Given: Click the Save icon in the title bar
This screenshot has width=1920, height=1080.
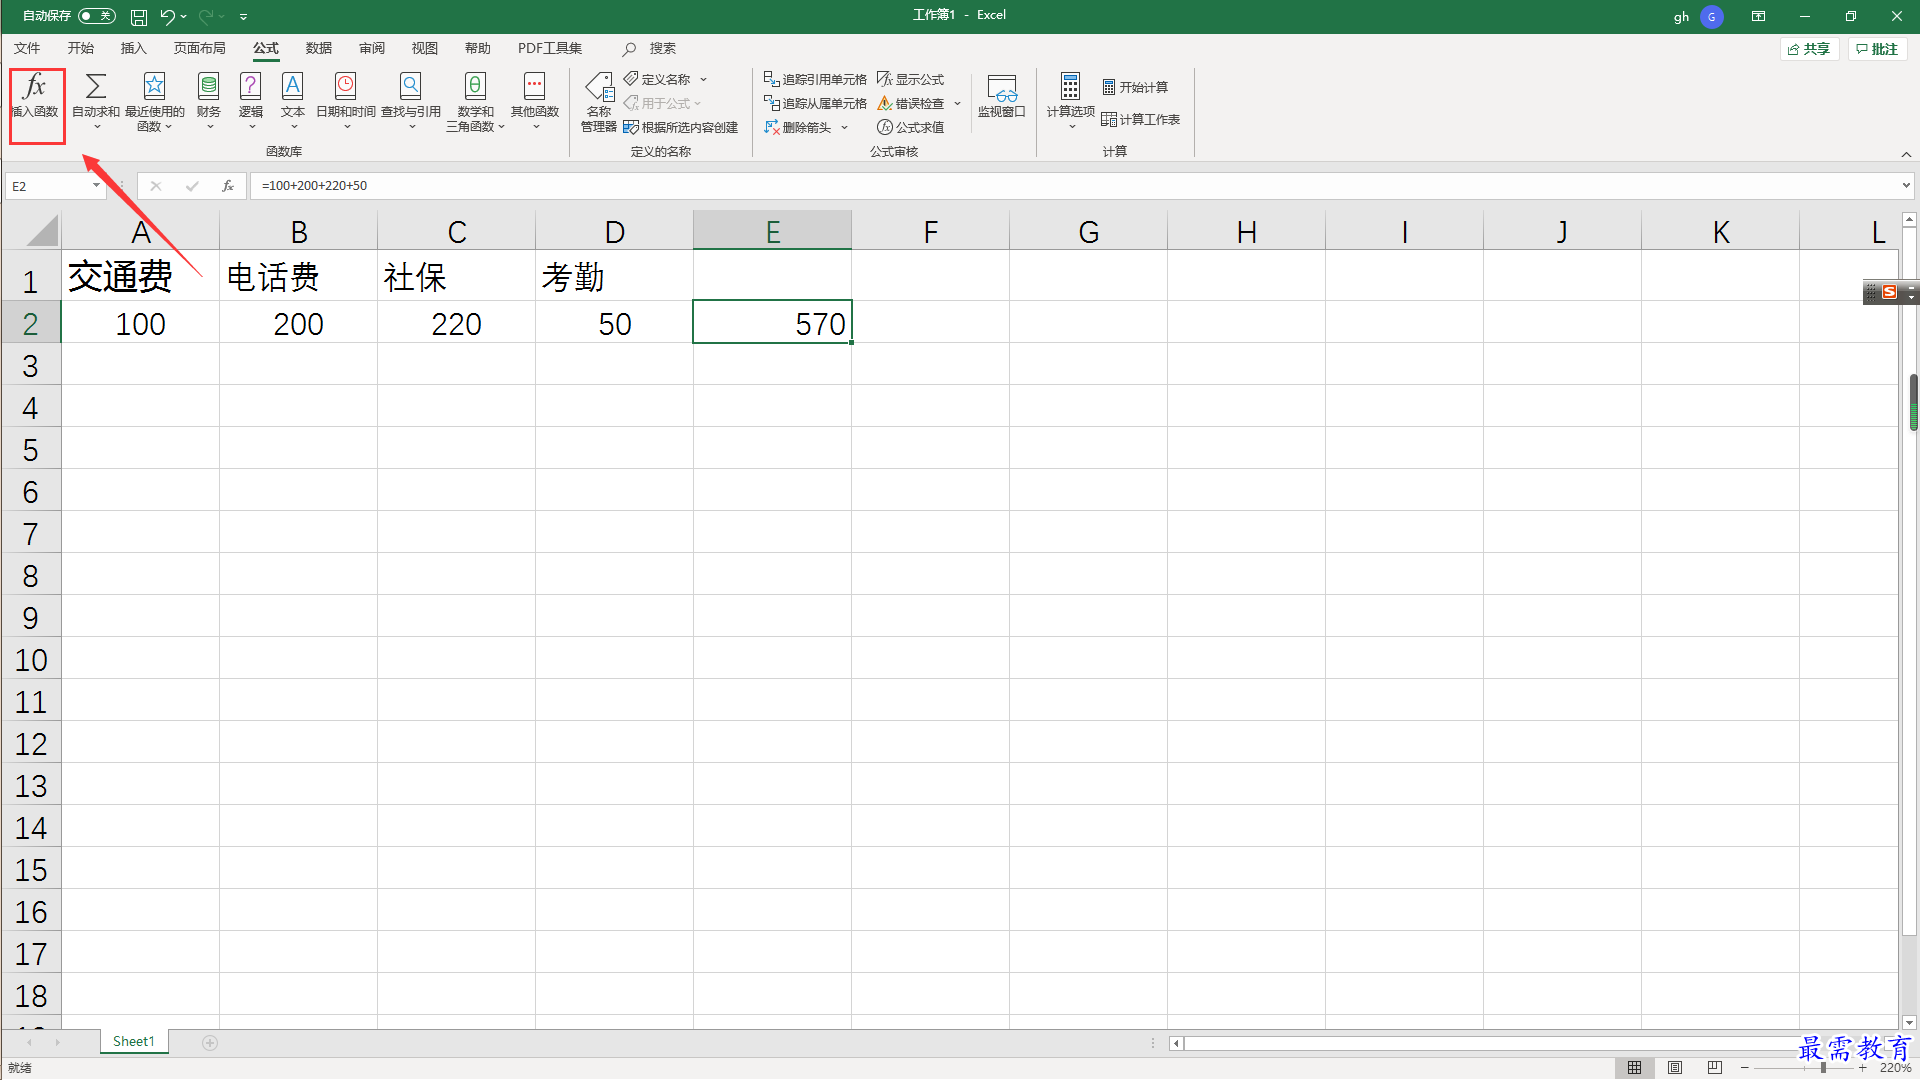Looking at the screenshot, I should click(139, 16).
